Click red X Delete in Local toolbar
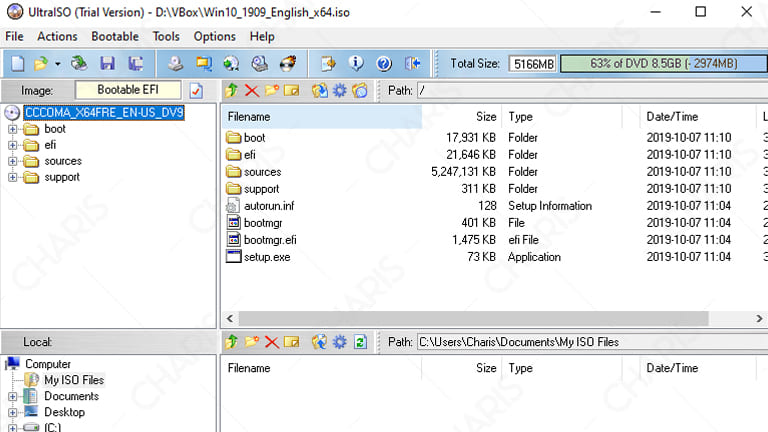The image size is (768, 432). [272, 342]
